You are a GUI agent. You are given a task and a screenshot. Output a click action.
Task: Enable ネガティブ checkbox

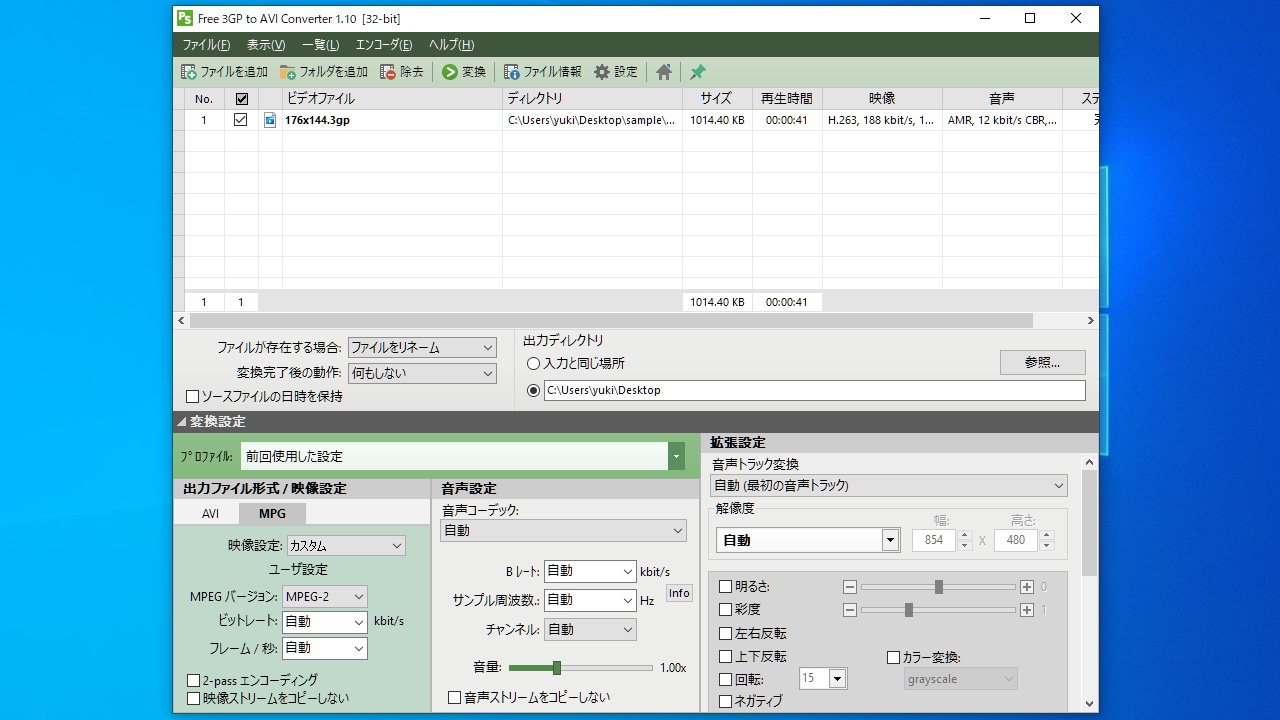pyautogui.click(x=726, y=701)
